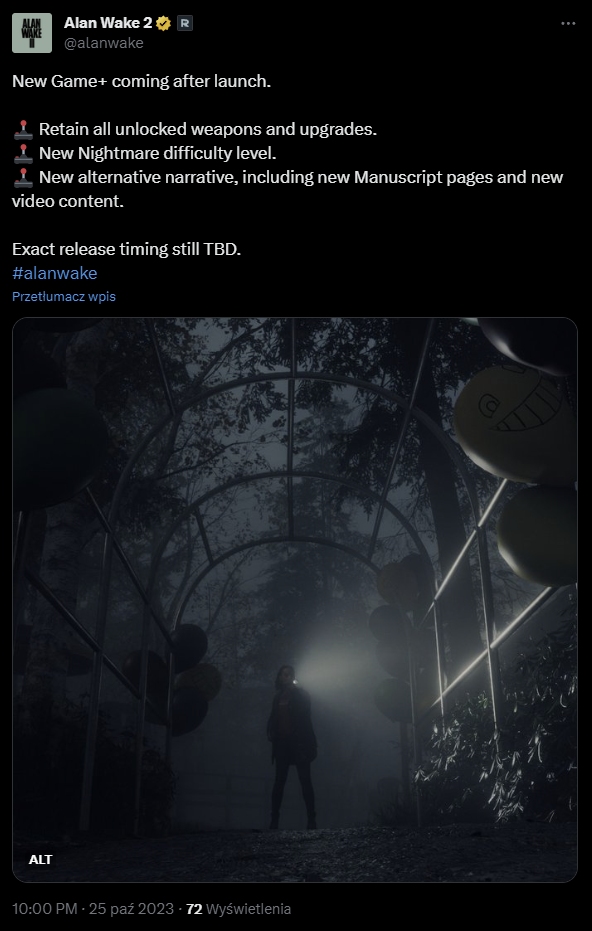Image resolution: width=592 pixels, height=931 pixels.
Task: Open the attached foggy tunnel image
Action: pyautogui.click(x=295, y=600)
